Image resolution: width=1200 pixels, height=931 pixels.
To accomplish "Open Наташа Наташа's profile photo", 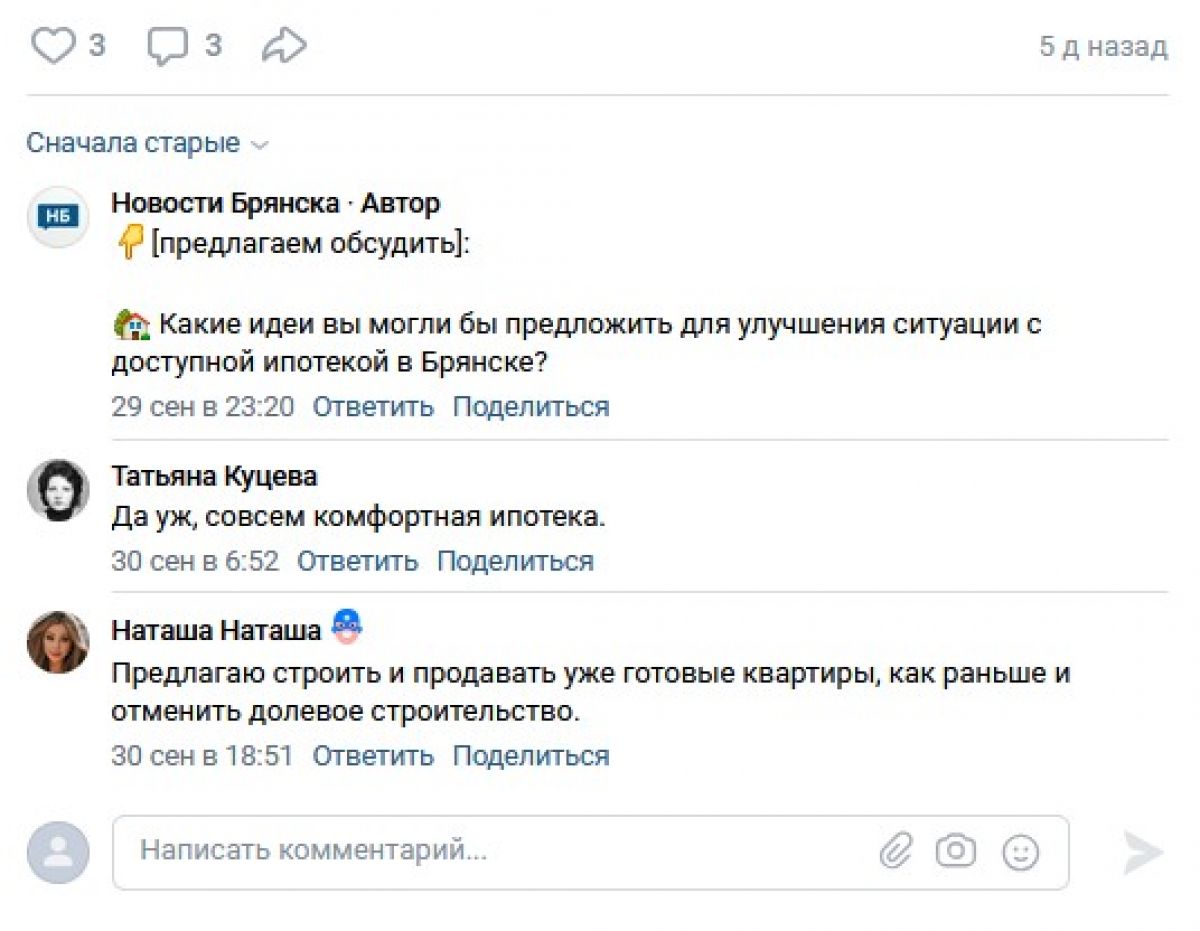I will [58, 642].
